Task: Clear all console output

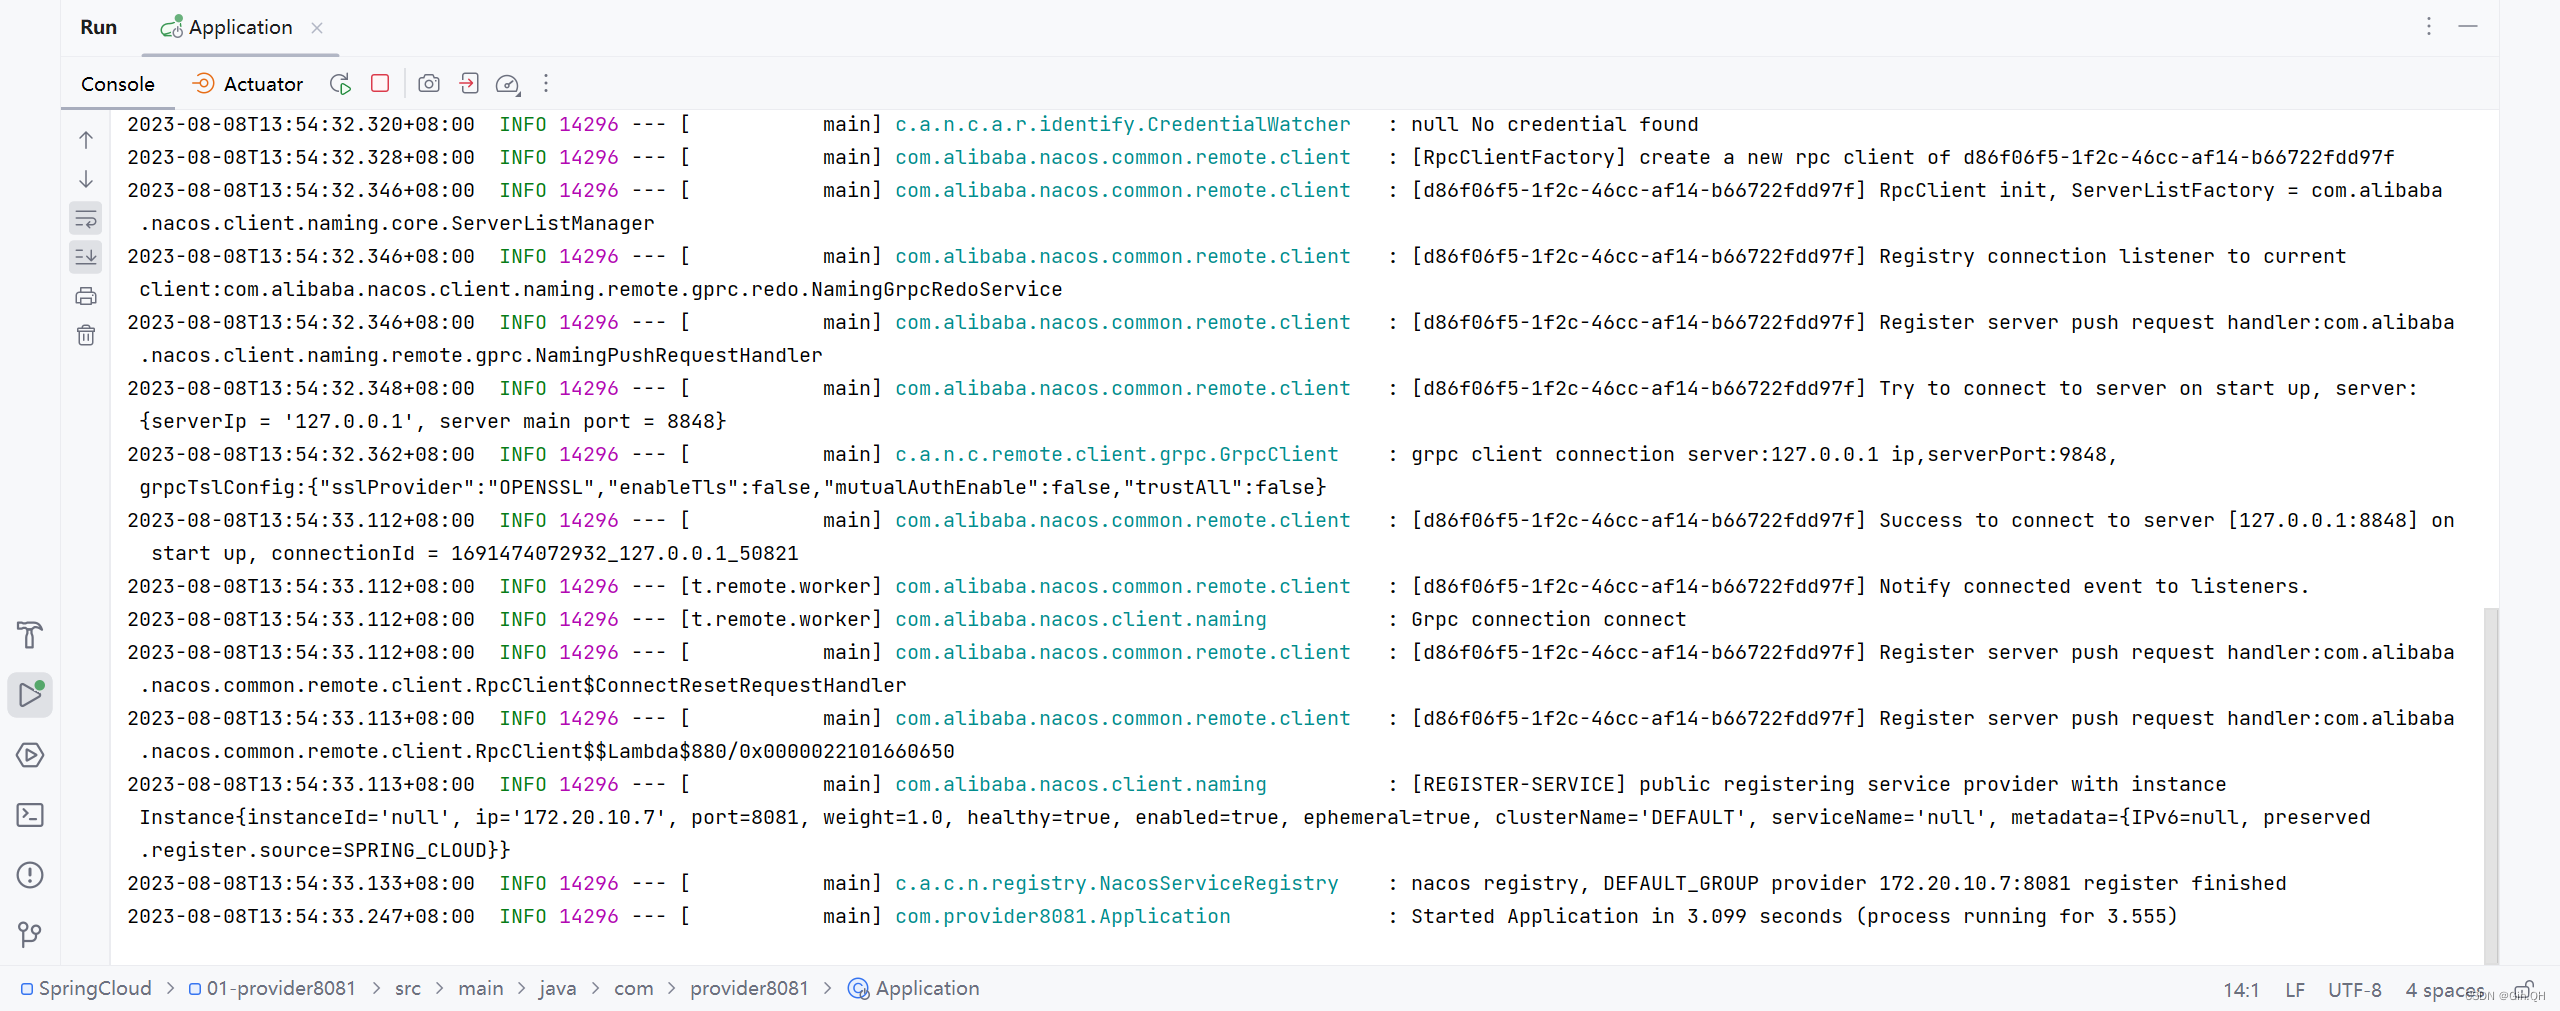Action: tap(86, 335)
